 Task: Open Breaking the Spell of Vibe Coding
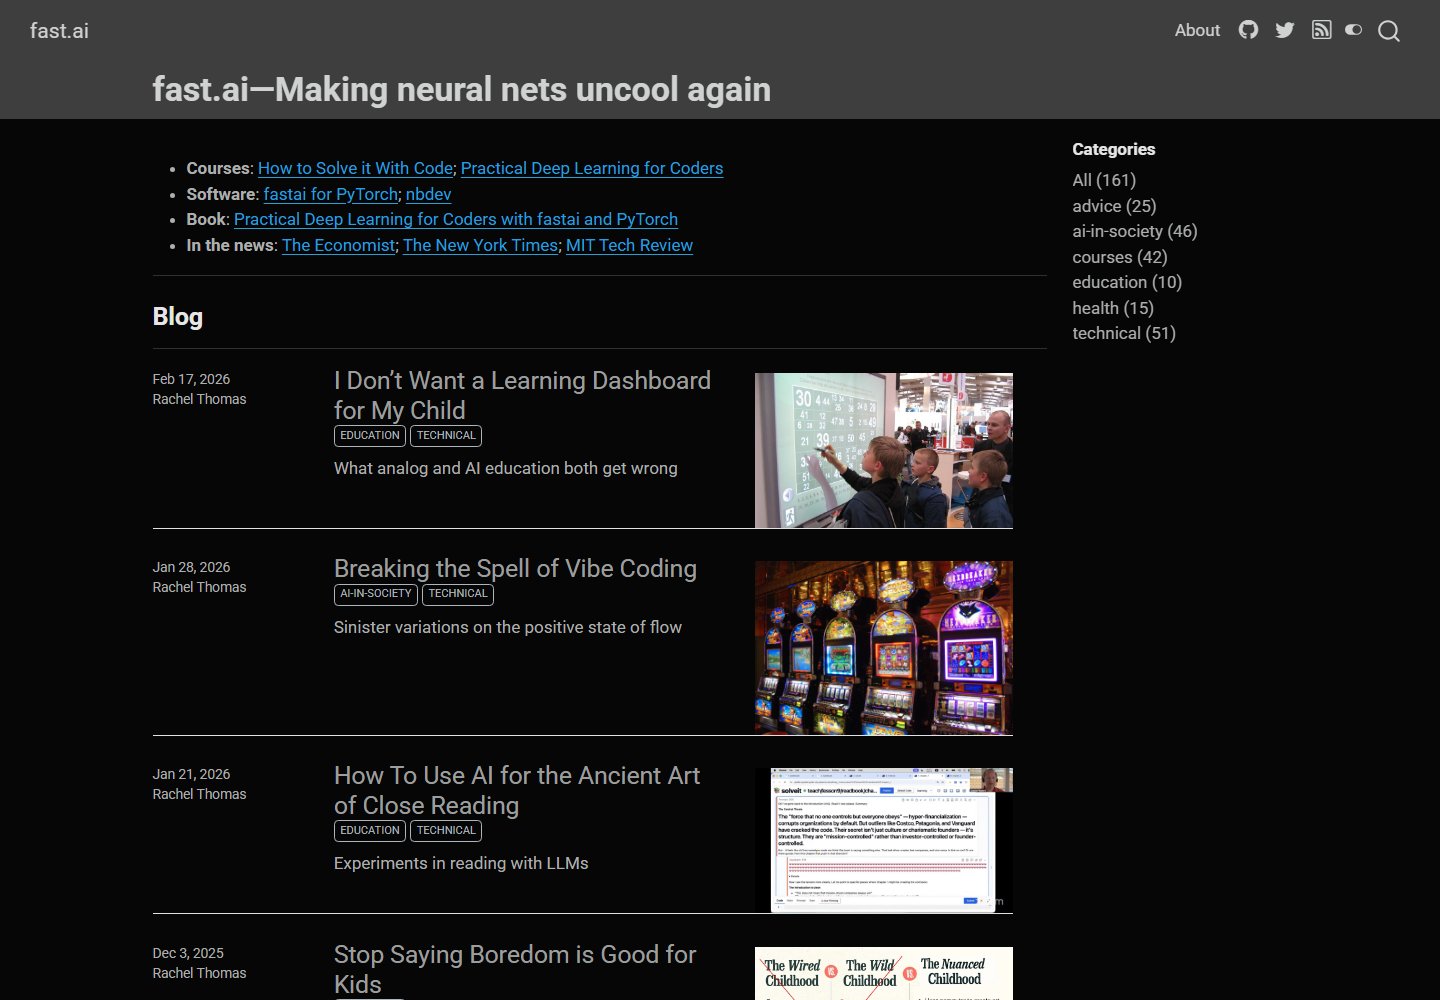click(515, 568)
